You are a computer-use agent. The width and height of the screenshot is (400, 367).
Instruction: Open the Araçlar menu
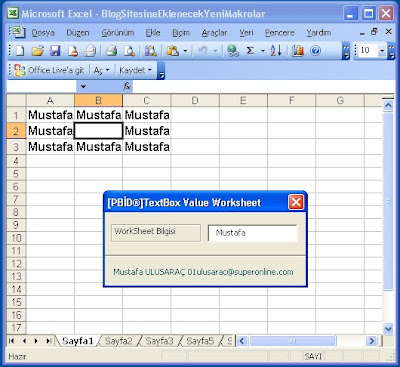214,33
